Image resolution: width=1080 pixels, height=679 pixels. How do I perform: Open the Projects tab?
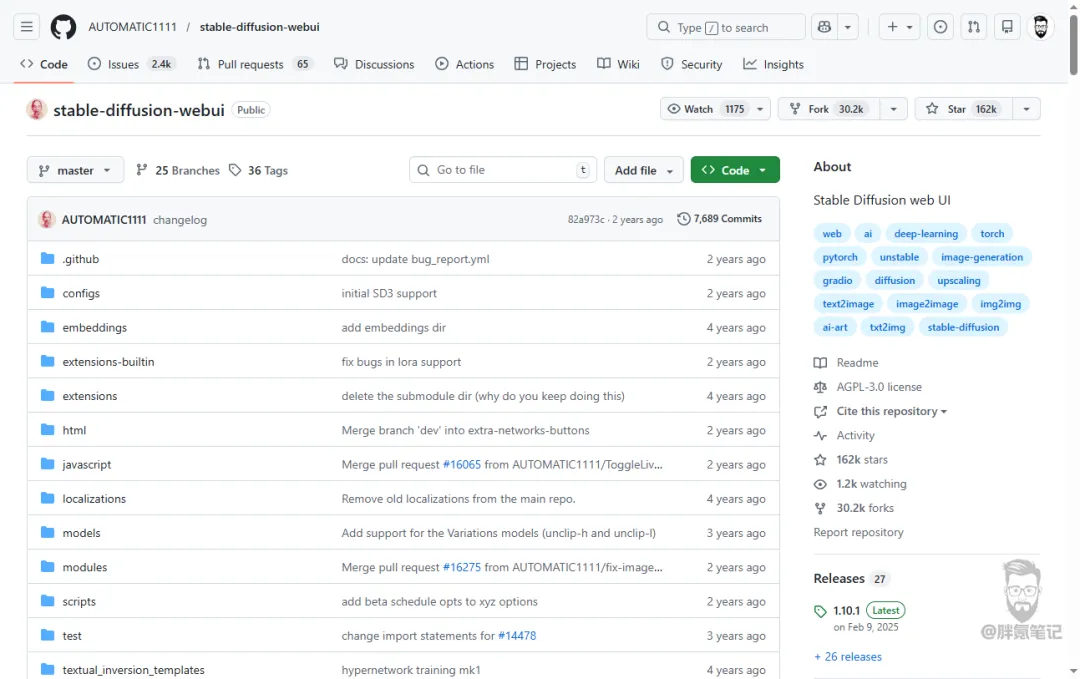click(546, 64)
